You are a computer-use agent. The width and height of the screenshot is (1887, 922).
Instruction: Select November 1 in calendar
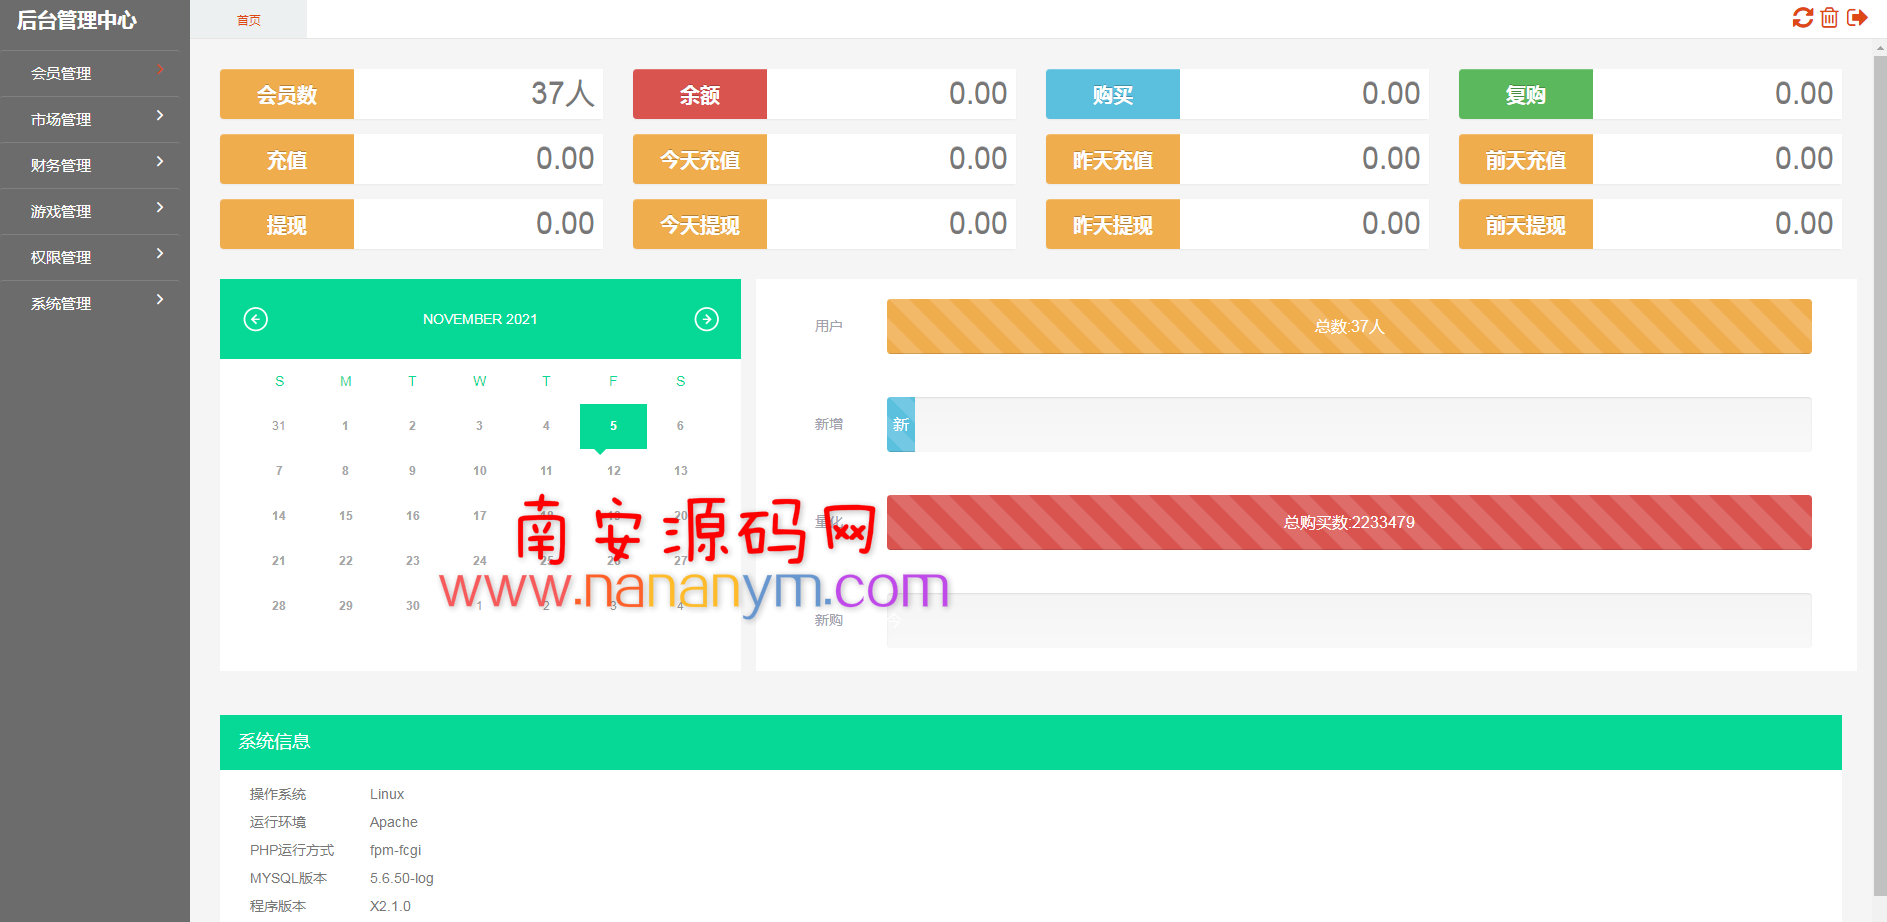pyautogui.click(x=346, y=426)
